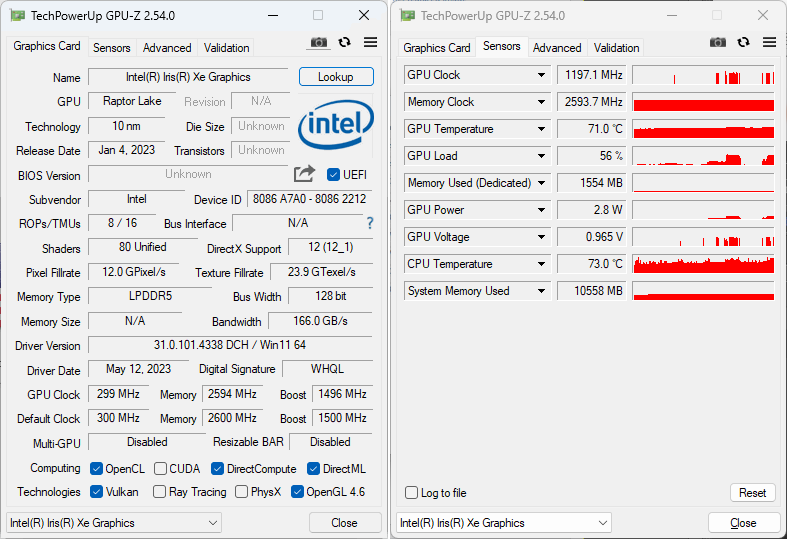Viewport: 787px width, 539px height.
Task: Click GPU-Z app icon in left title bar
Action: [x=18, y=16]
